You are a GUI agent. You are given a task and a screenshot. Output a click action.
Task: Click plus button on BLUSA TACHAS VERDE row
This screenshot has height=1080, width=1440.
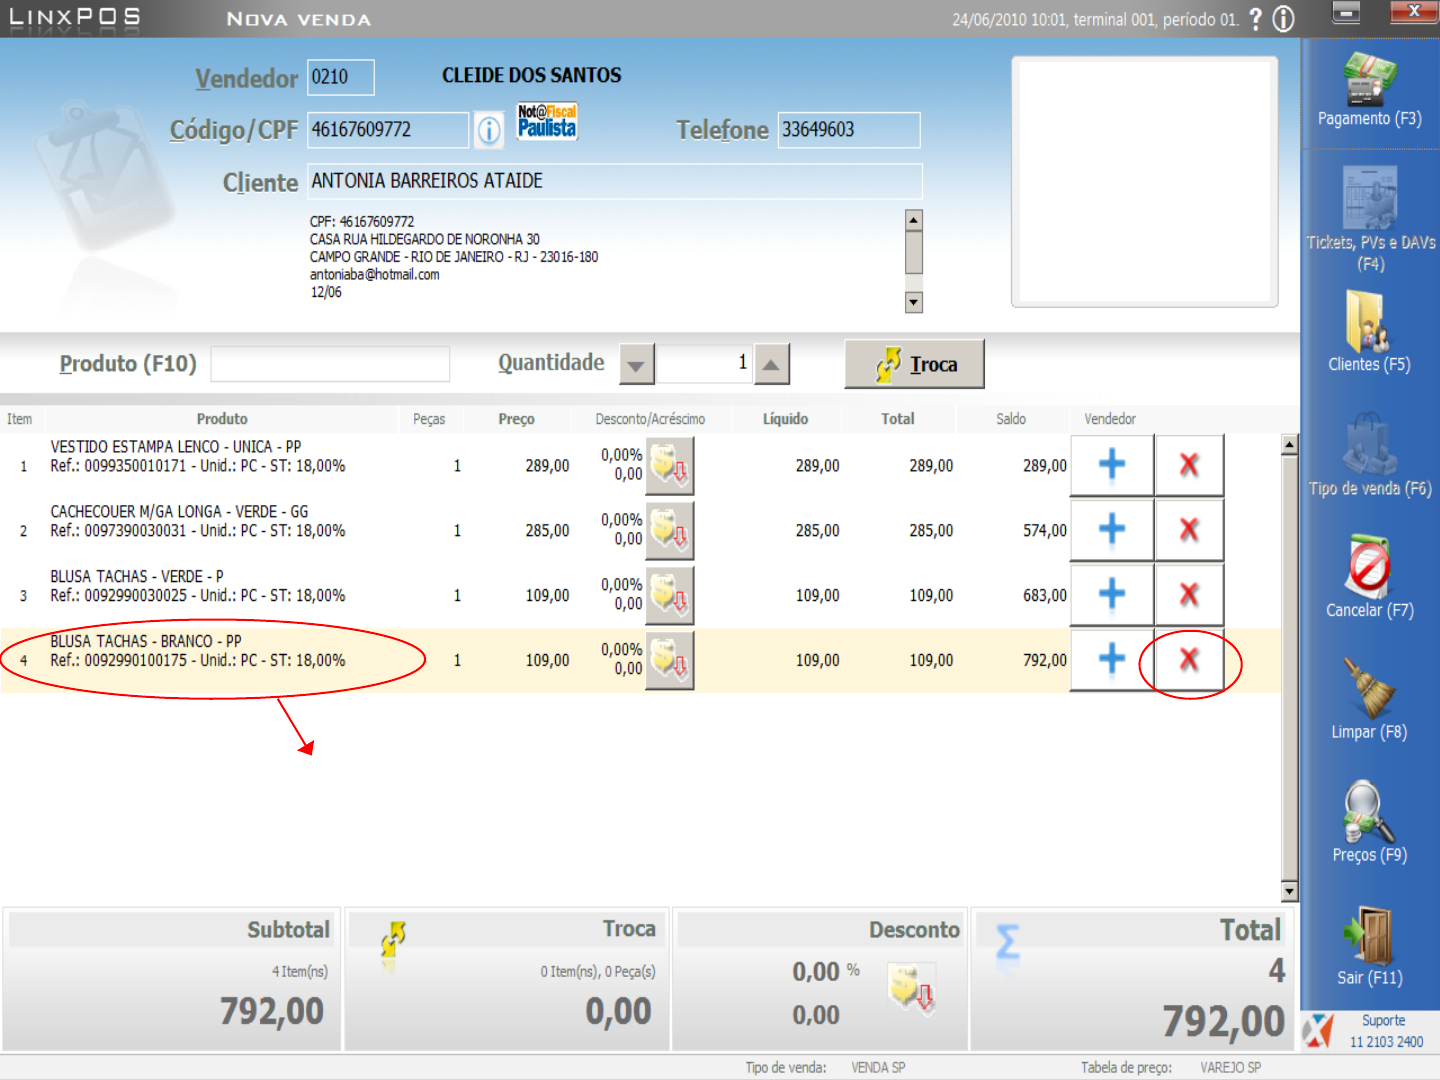tap(1112, 595)
